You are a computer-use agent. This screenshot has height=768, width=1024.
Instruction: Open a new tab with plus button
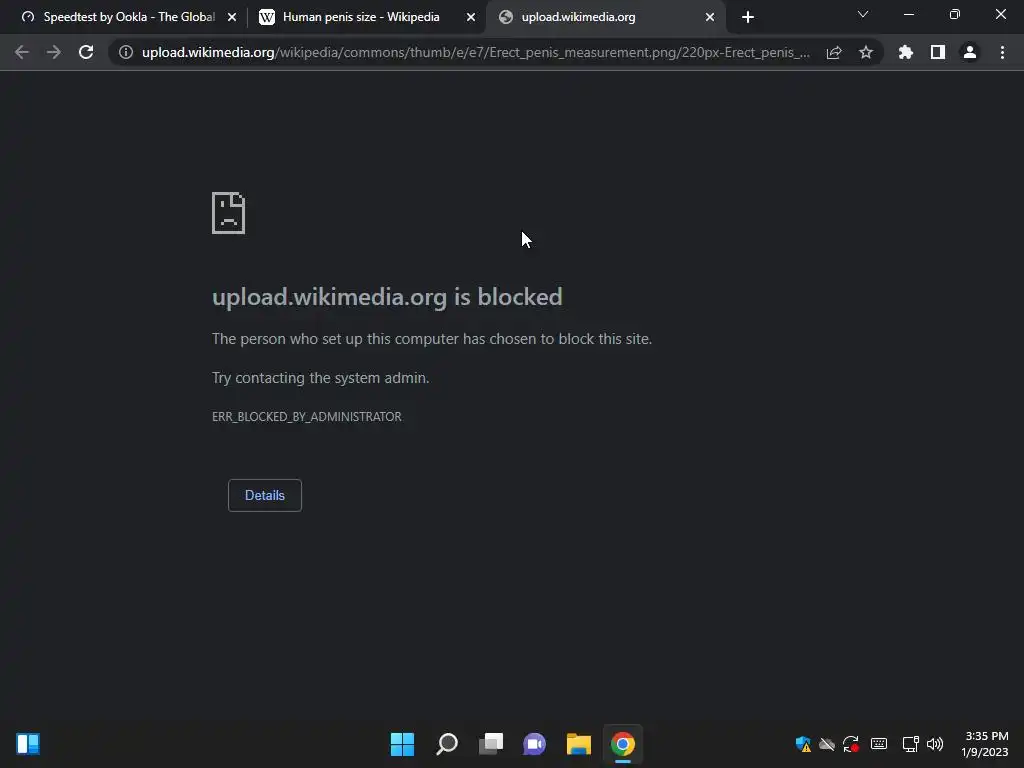[x=748, y=17]
